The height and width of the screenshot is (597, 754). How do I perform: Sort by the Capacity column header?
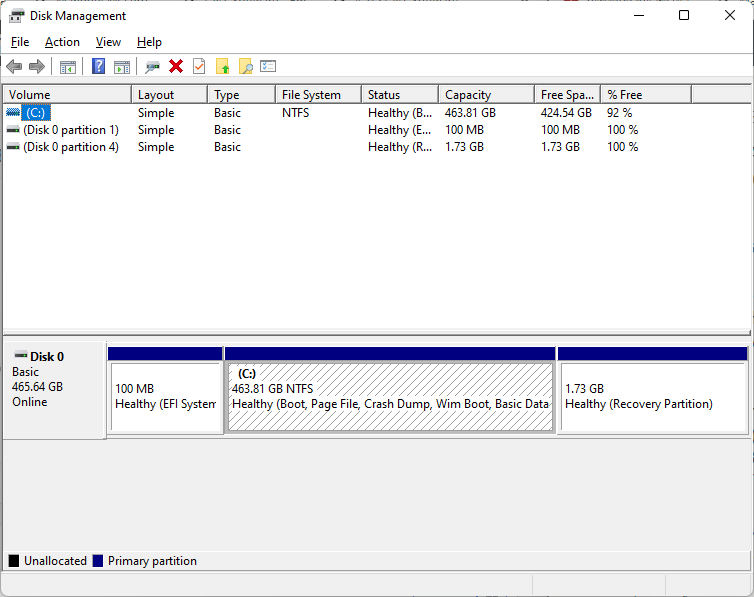point(487,95)
